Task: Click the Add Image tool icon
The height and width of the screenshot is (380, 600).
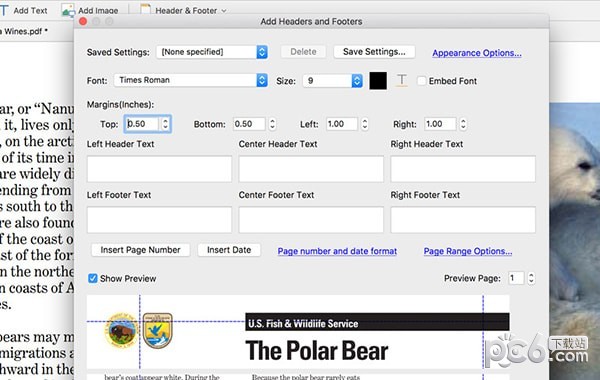Action: coord(68,11)
